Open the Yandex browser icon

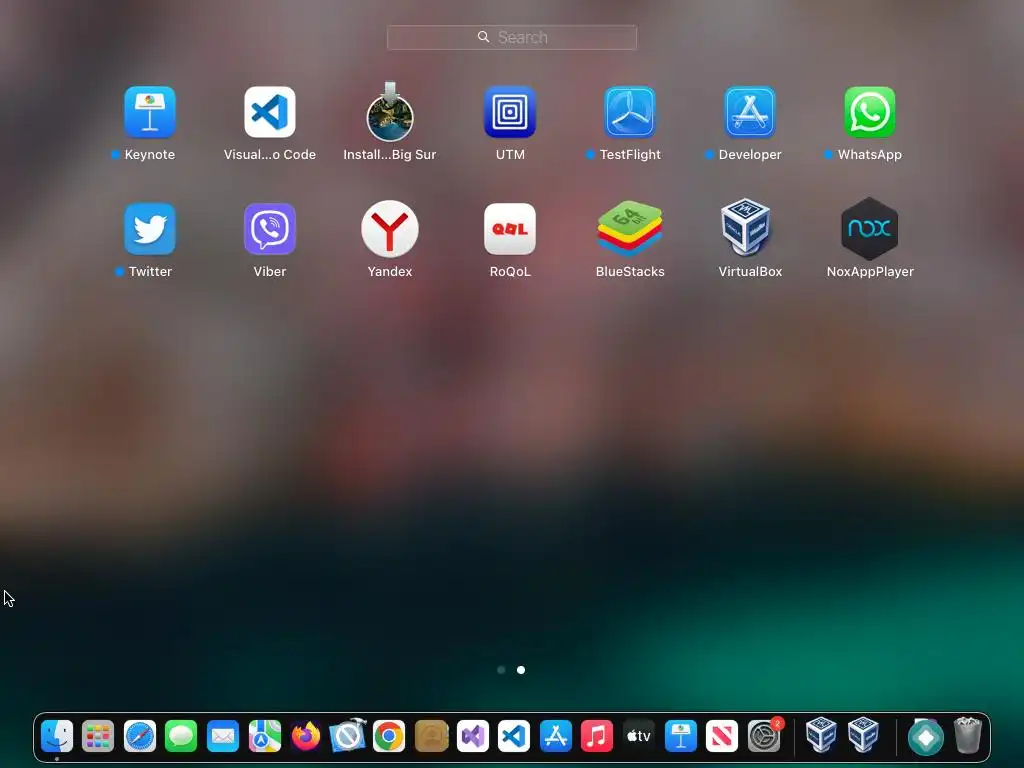390,229
